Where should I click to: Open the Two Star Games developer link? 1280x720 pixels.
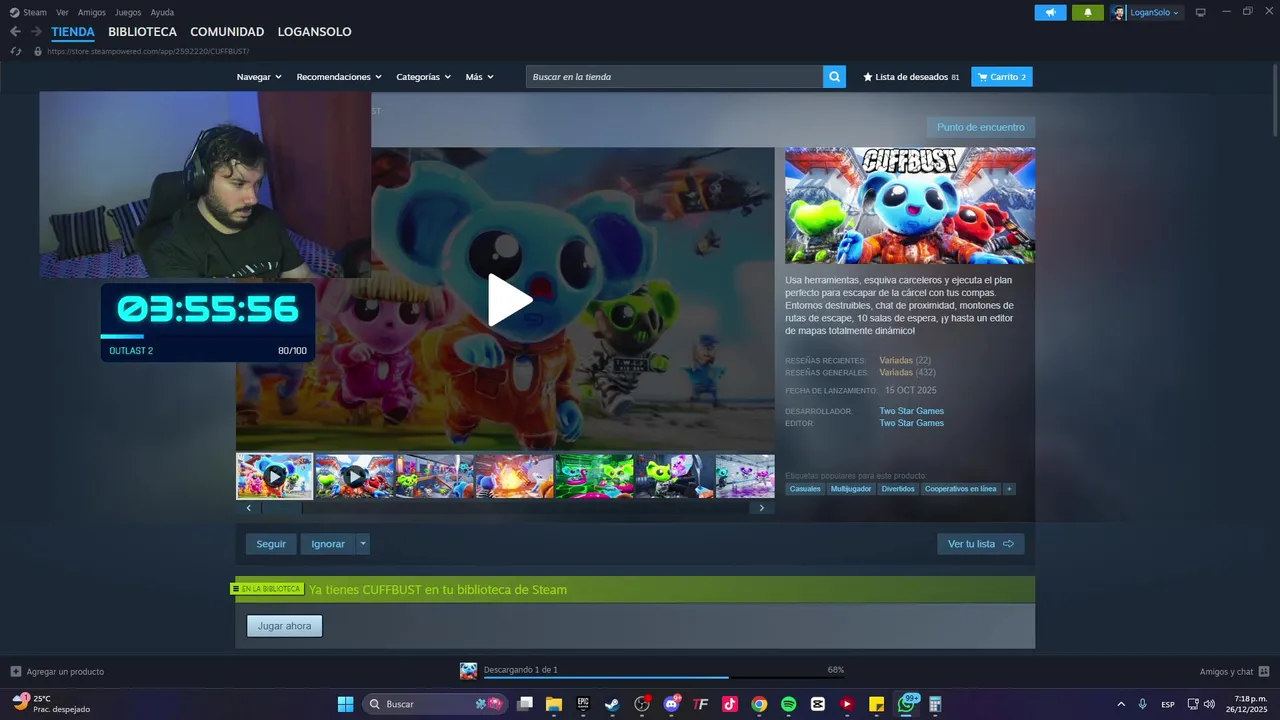pyautogui.click(x=911, y=411)
